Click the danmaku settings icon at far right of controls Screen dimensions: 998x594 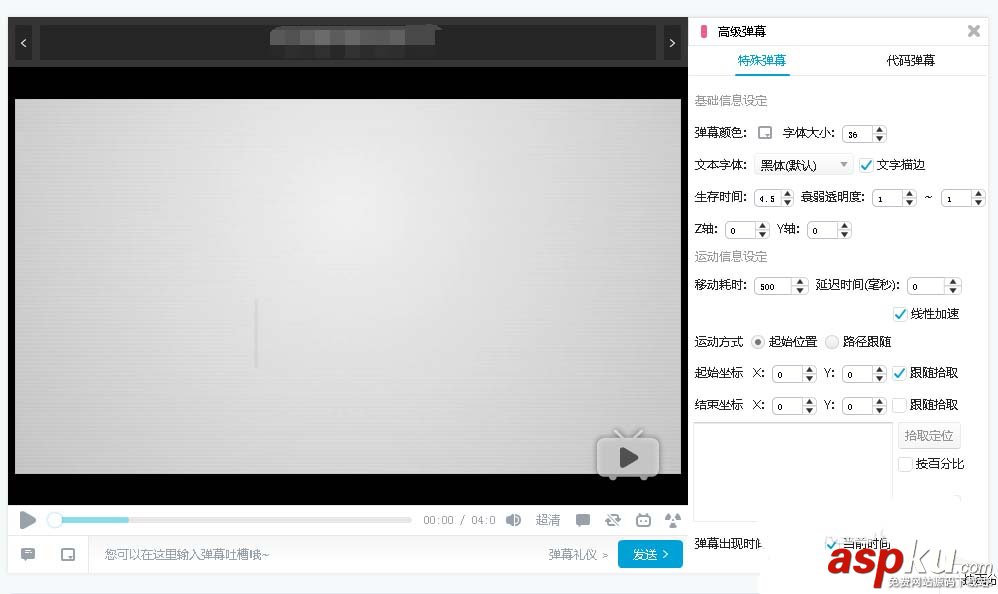coord(672,519)
